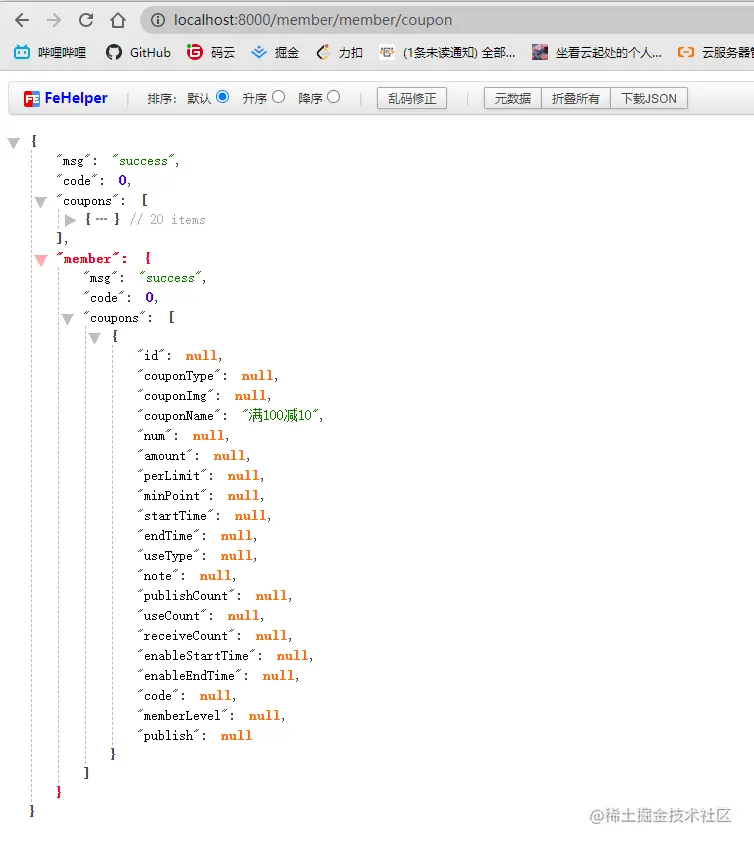754x847 pixels.
Task: Click the 元数据 button
Action: [x=513, y=98]
